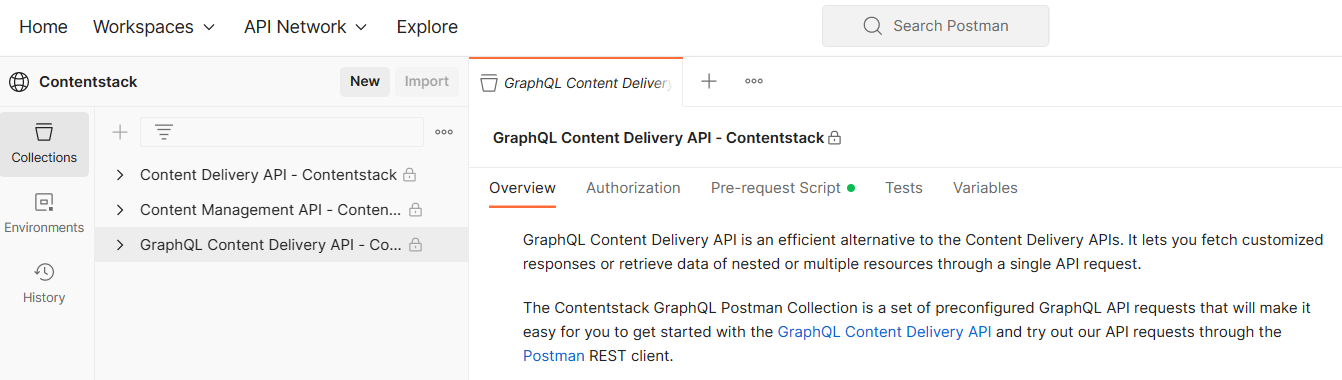The image size is (1342, 380).
Task: Expand GraphQL Content Delivery API collection
Action: pyautogui.click(x=120, y=245)
